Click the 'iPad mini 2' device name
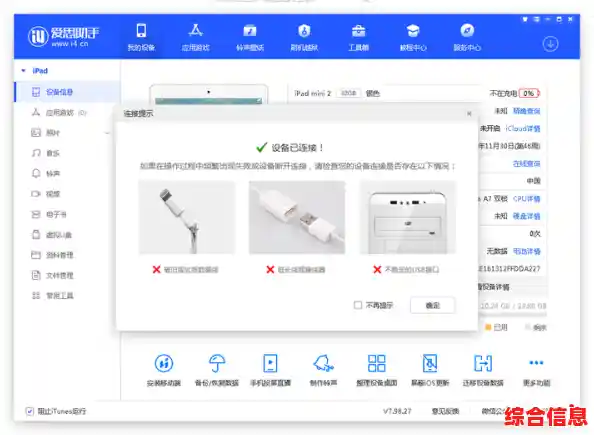This screenshot has width=594, height=435. 313,93
